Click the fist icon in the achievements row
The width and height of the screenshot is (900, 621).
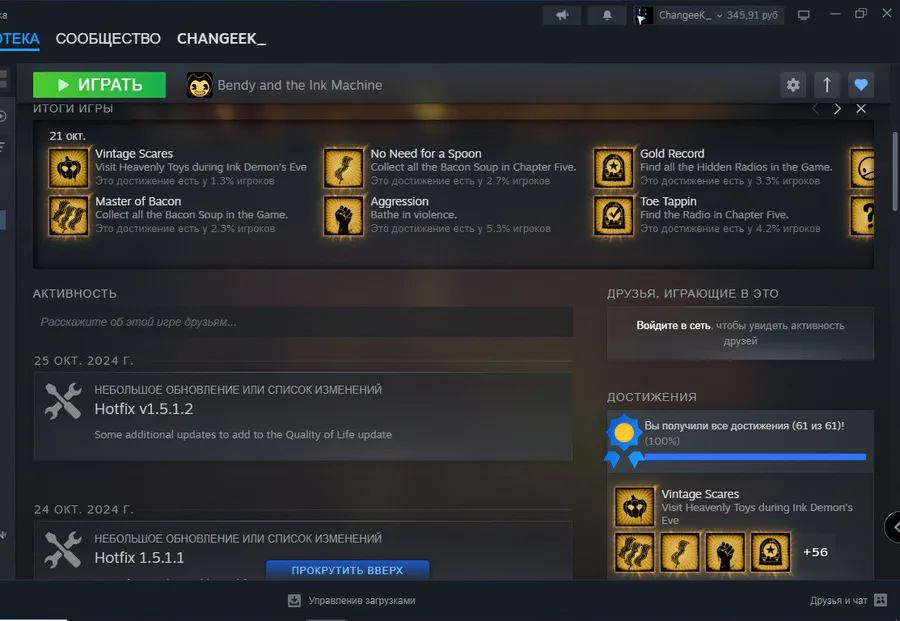pos(725,552)
